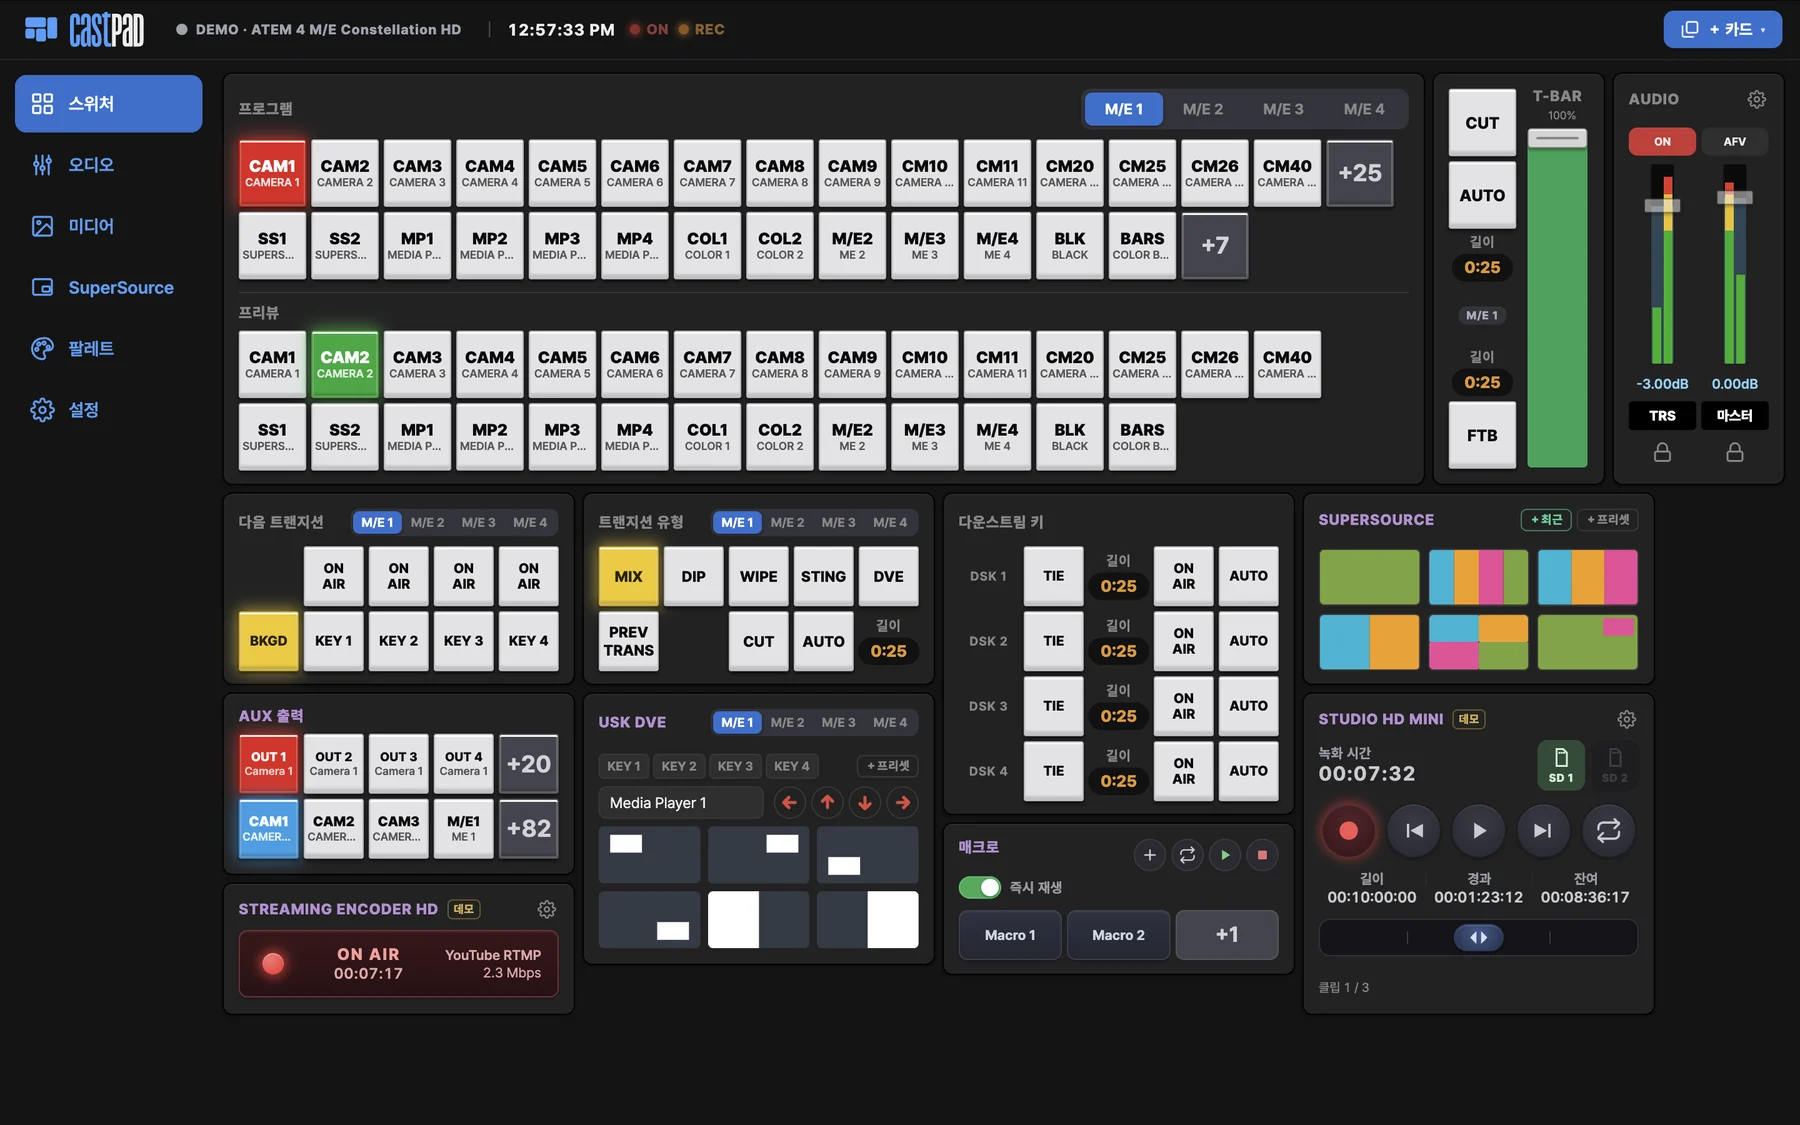1800x1125 pixels.
Task: Click the 0.00dB 마스터 fader handle
Action: (x=1734, y=196)
